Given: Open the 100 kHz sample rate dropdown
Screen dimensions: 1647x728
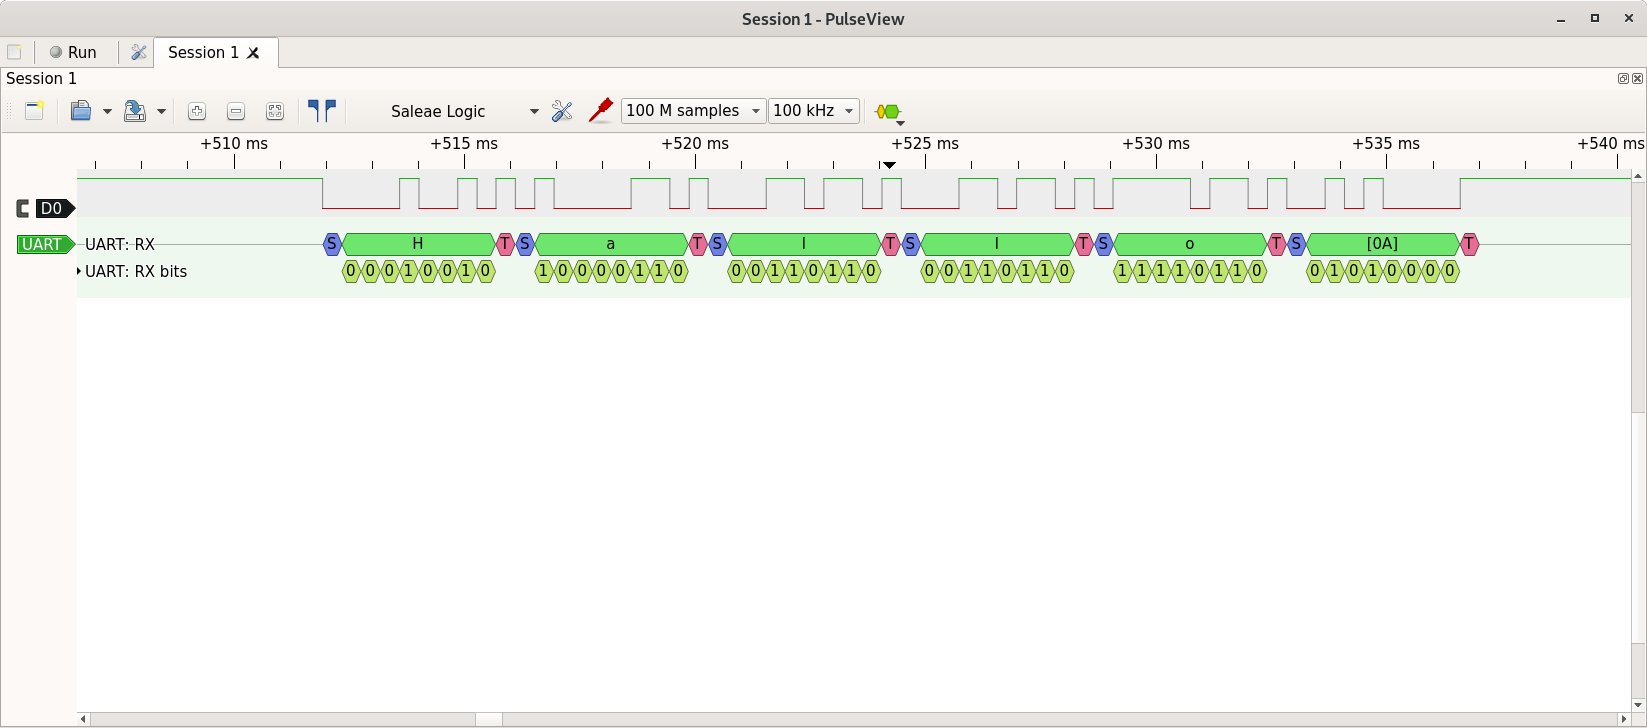Looking at the screenshot, I should pyautogui.click(x=814, y=110).
